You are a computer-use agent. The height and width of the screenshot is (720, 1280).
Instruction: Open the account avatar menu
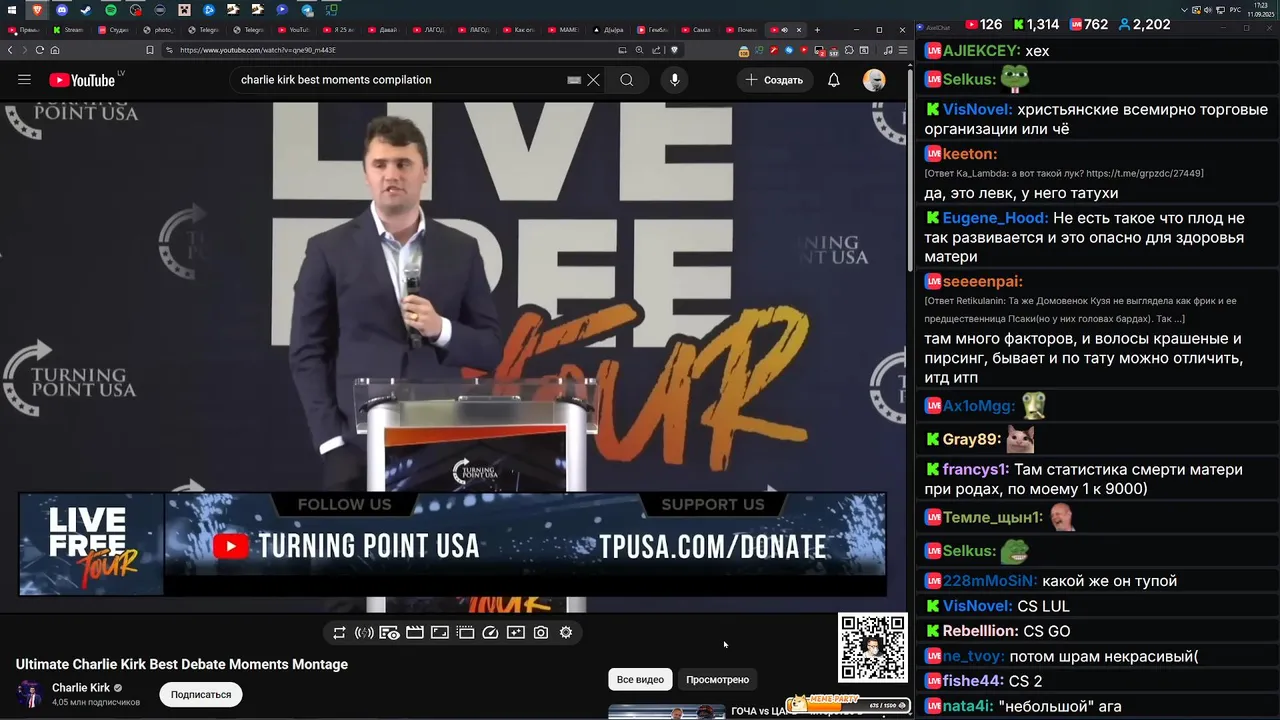pos(874,80)
